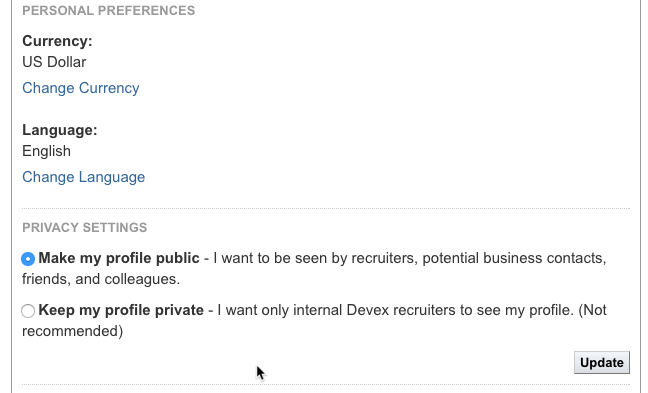Screen dimensions: 648x393
Task: Click the 'recommended)' text under the private option
Action: pos(73,331)
